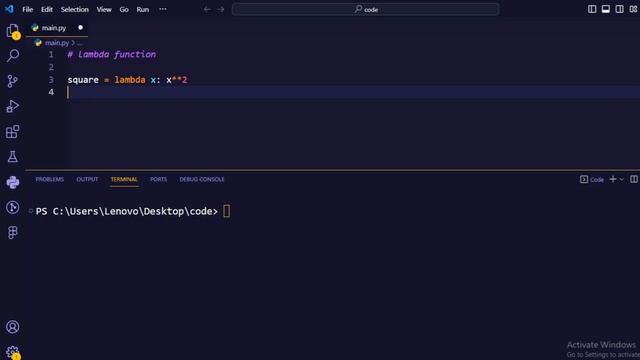The image size is (640, 360).
Task: Split the terminal panel
Action: point(633,179)
